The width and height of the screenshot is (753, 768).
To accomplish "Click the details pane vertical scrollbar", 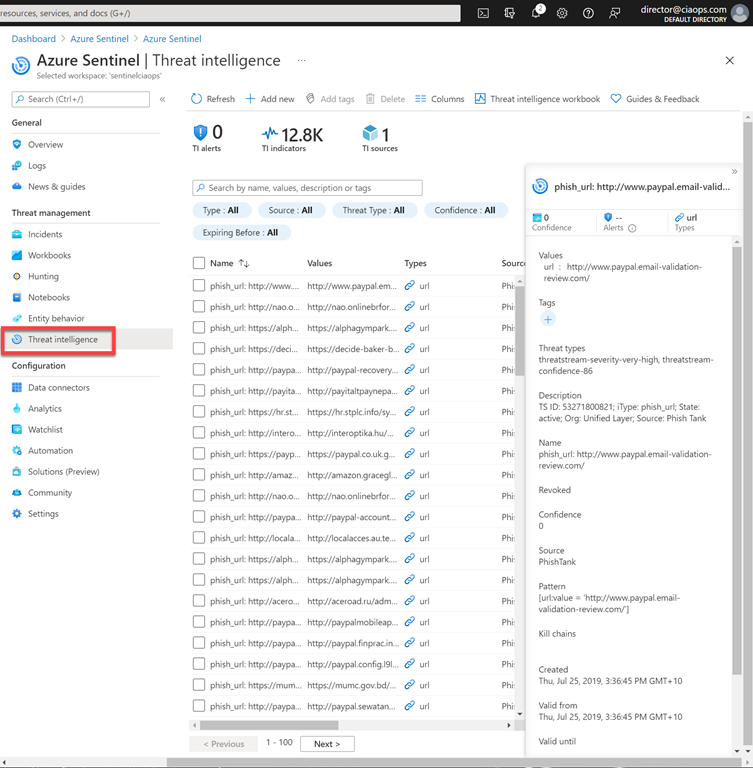I will 737,450.
